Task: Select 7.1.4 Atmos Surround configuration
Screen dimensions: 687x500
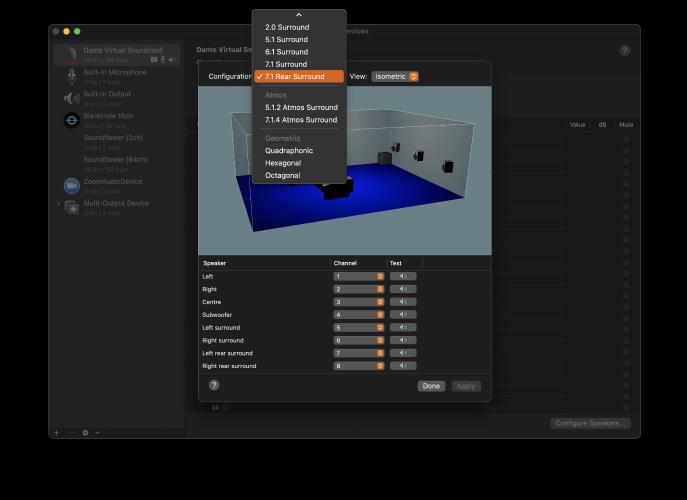Action: click(301, 120)
